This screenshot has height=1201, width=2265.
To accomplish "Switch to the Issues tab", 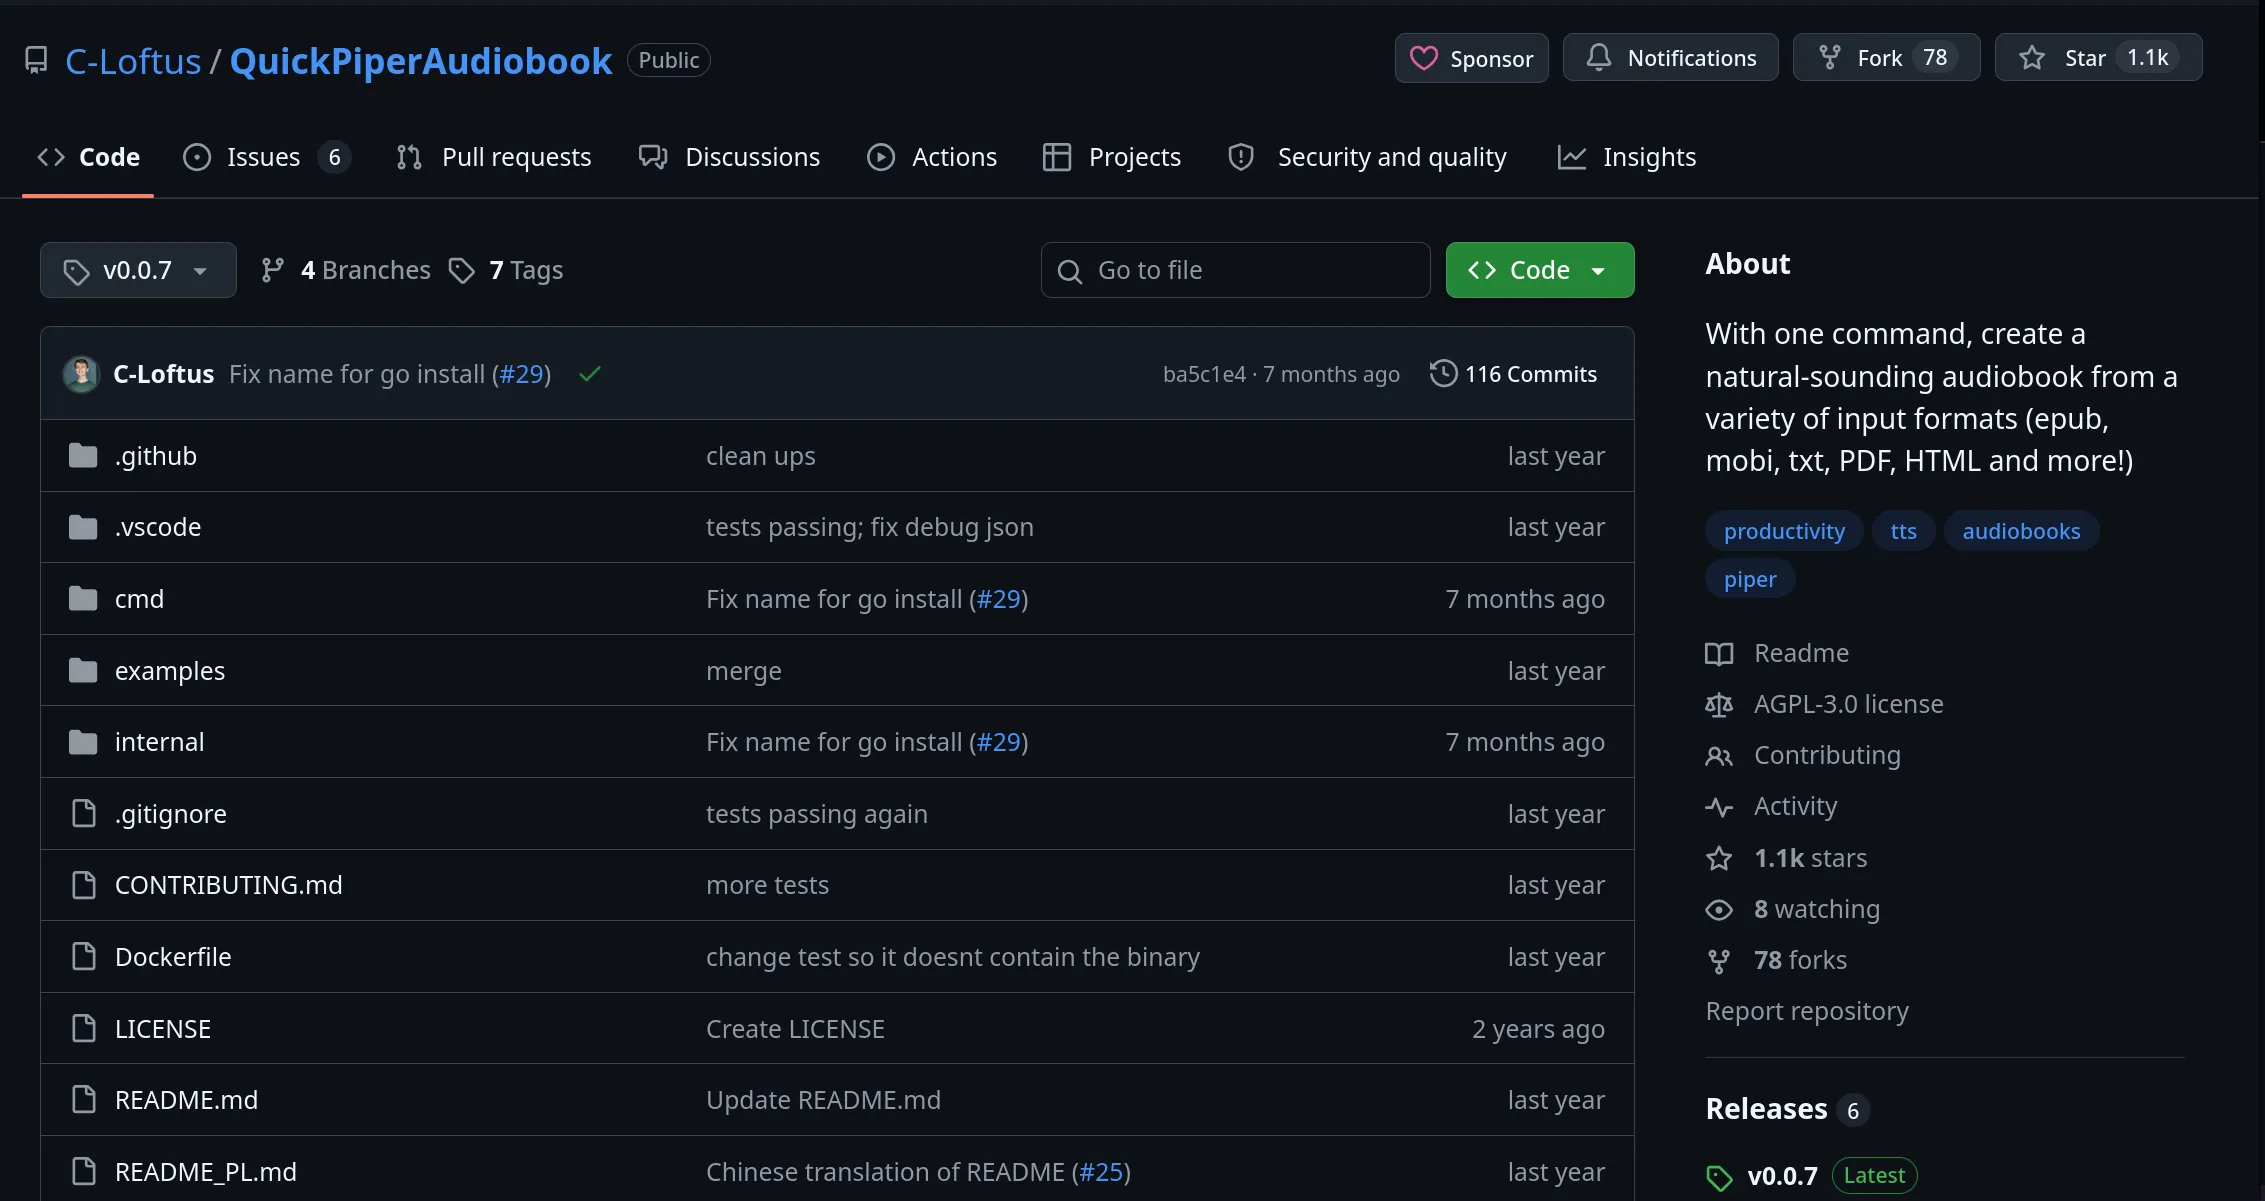I will 266,157.
